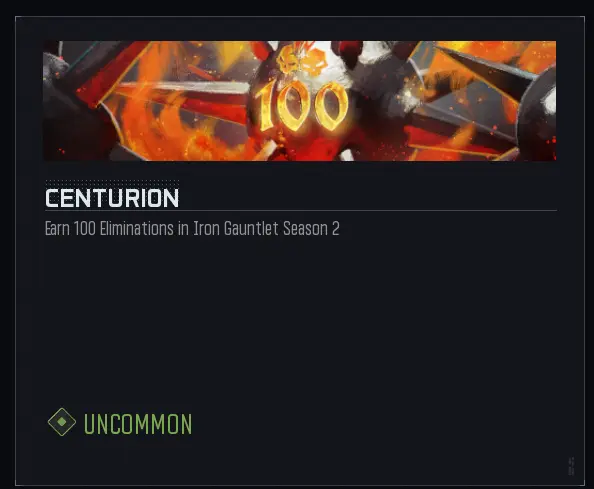Viewport: 594px width, 489px height.
Task: Select the CENTURION title text
Action: click(112, 198)
